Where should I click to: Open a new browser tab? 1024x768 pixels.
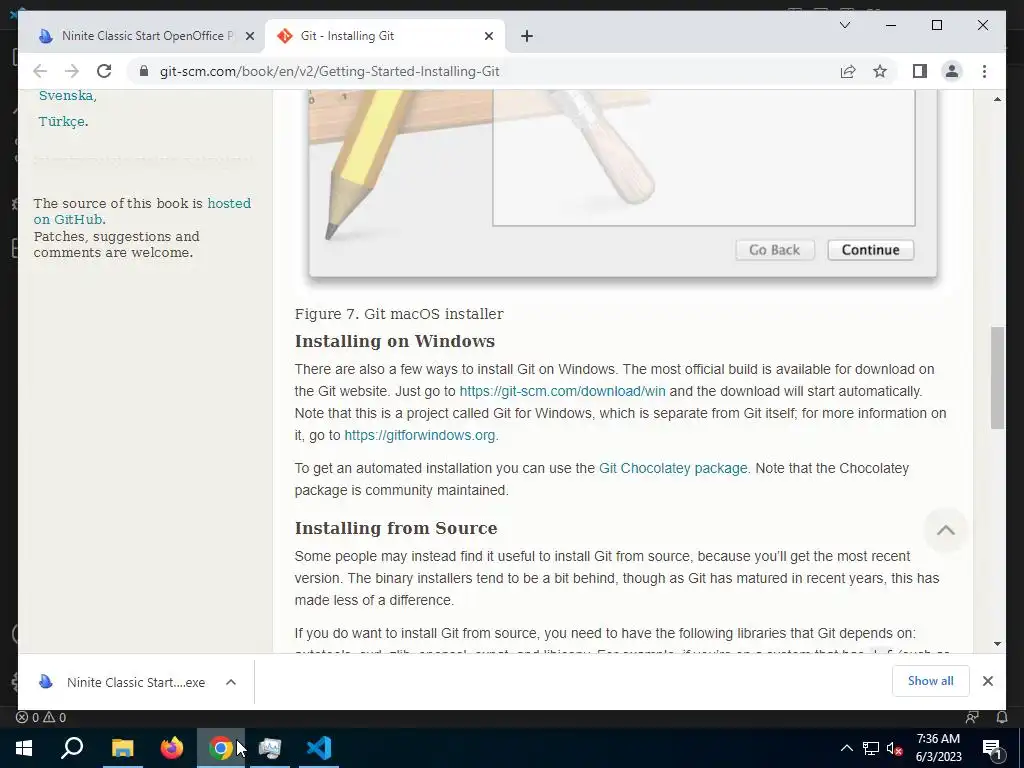pos(527,37)
